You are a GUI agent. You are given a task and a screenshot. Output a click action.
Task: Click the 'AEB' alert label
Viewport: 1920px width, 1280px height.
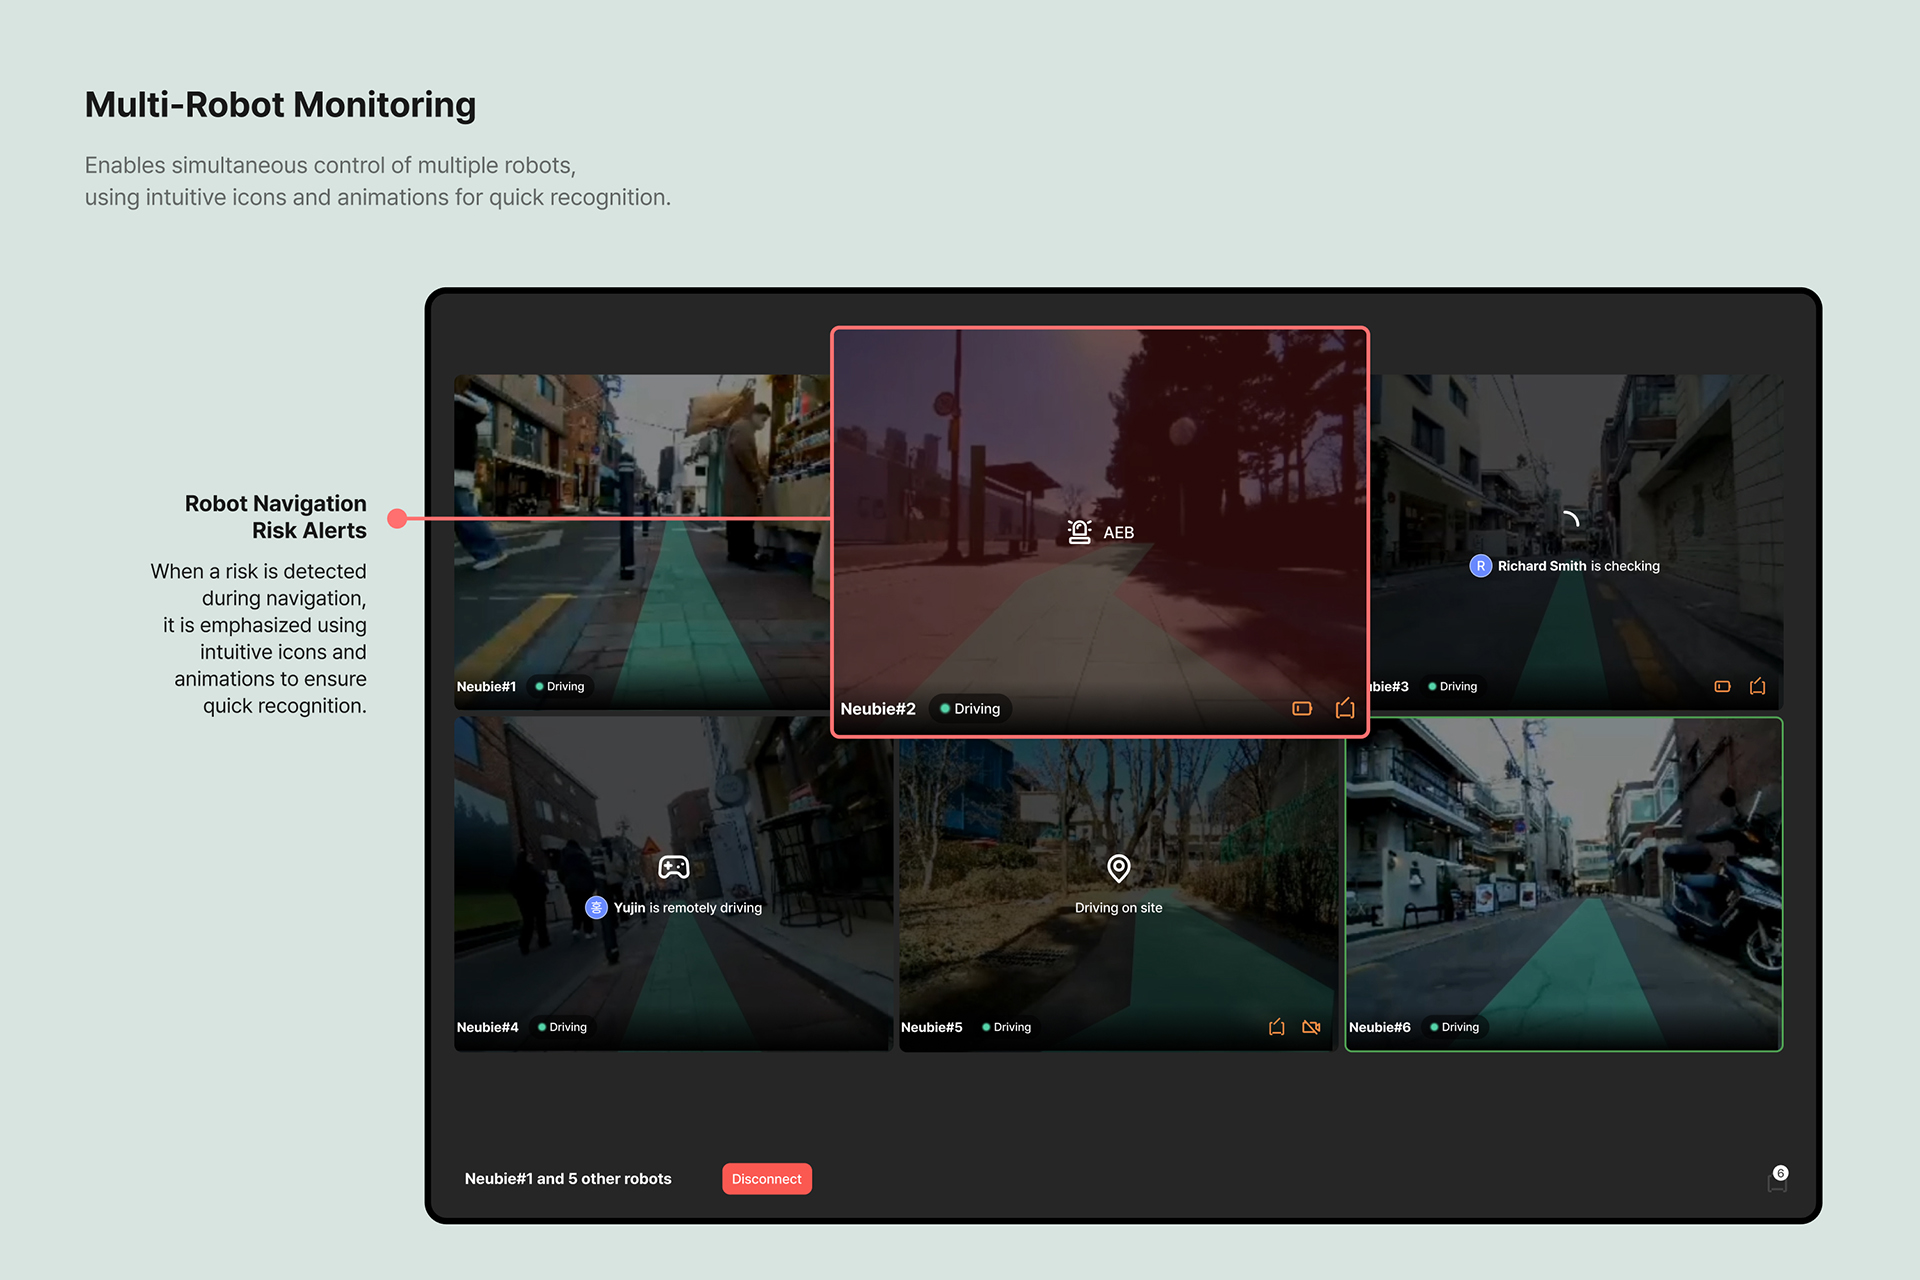tap(1118, 533)
